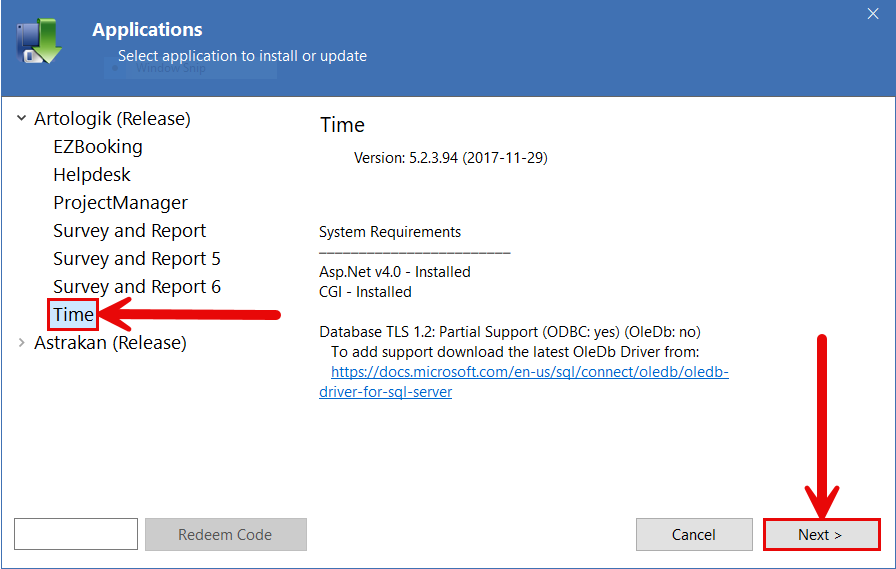Image resolution: width=896 pixels, height=569 pixels.
Task: Click the 'System Requirements' heading text
Action: point(390,232)
